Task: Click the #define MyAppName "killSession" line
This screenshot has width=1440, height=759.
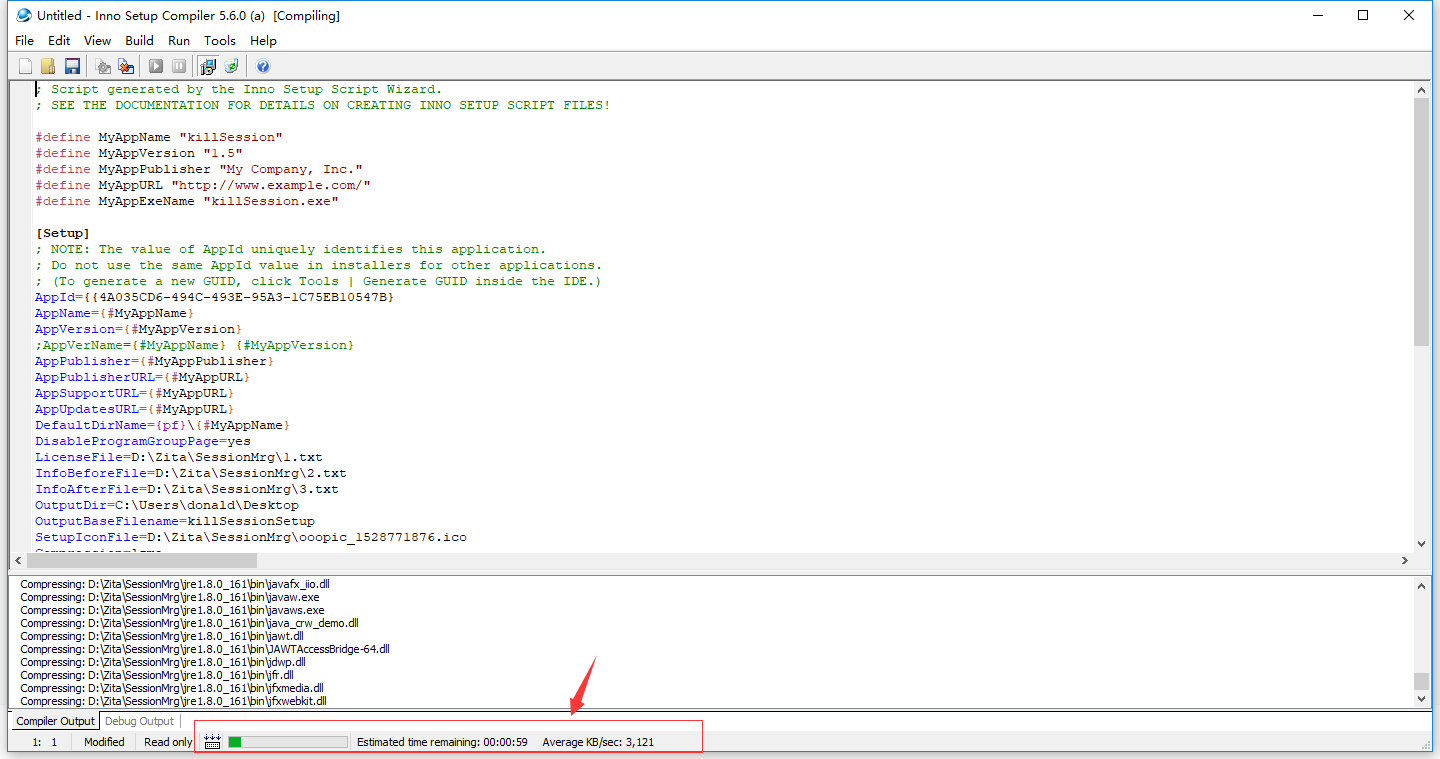Action: click(x=159, y=137)
